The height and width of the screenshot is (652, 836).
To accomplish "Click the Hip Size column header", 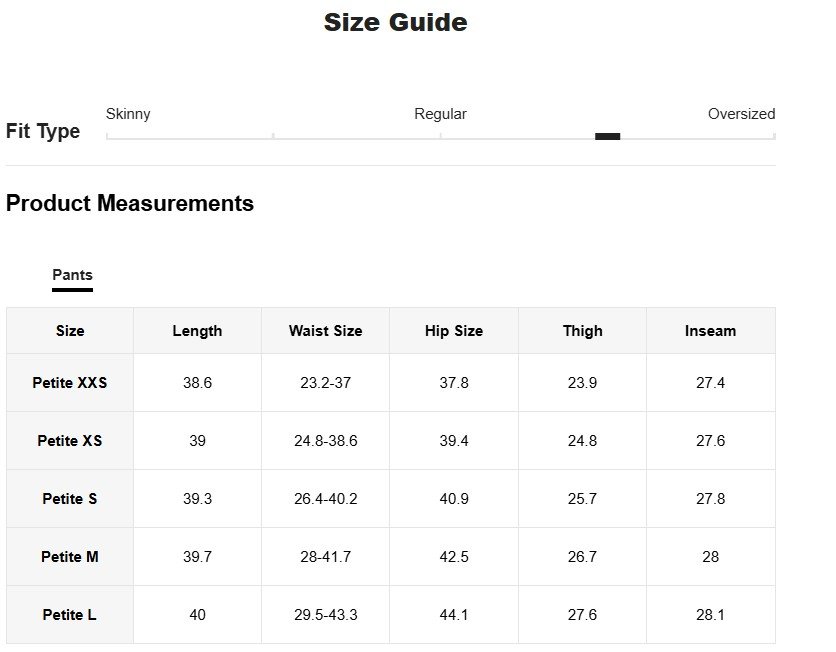I will [453, 331].
